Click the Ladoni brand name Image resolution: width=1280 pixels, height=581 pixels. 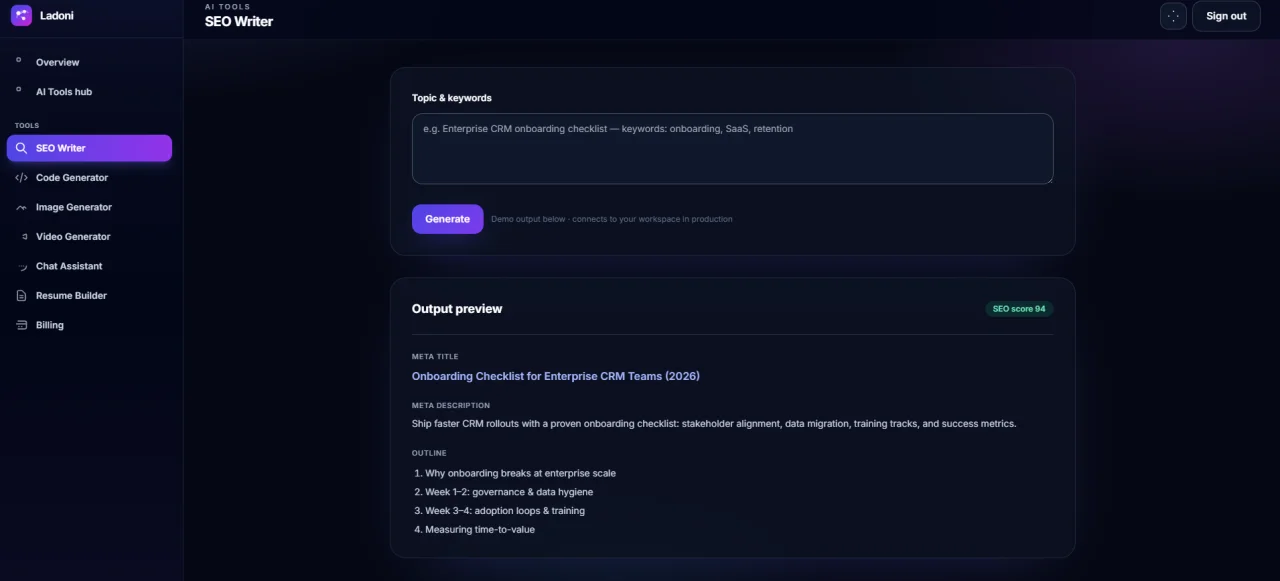coord(57,16)
